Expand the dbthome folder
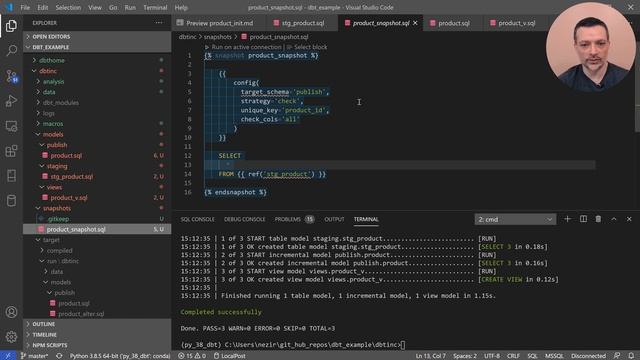640x360 pixels. [x=52, y=60]
